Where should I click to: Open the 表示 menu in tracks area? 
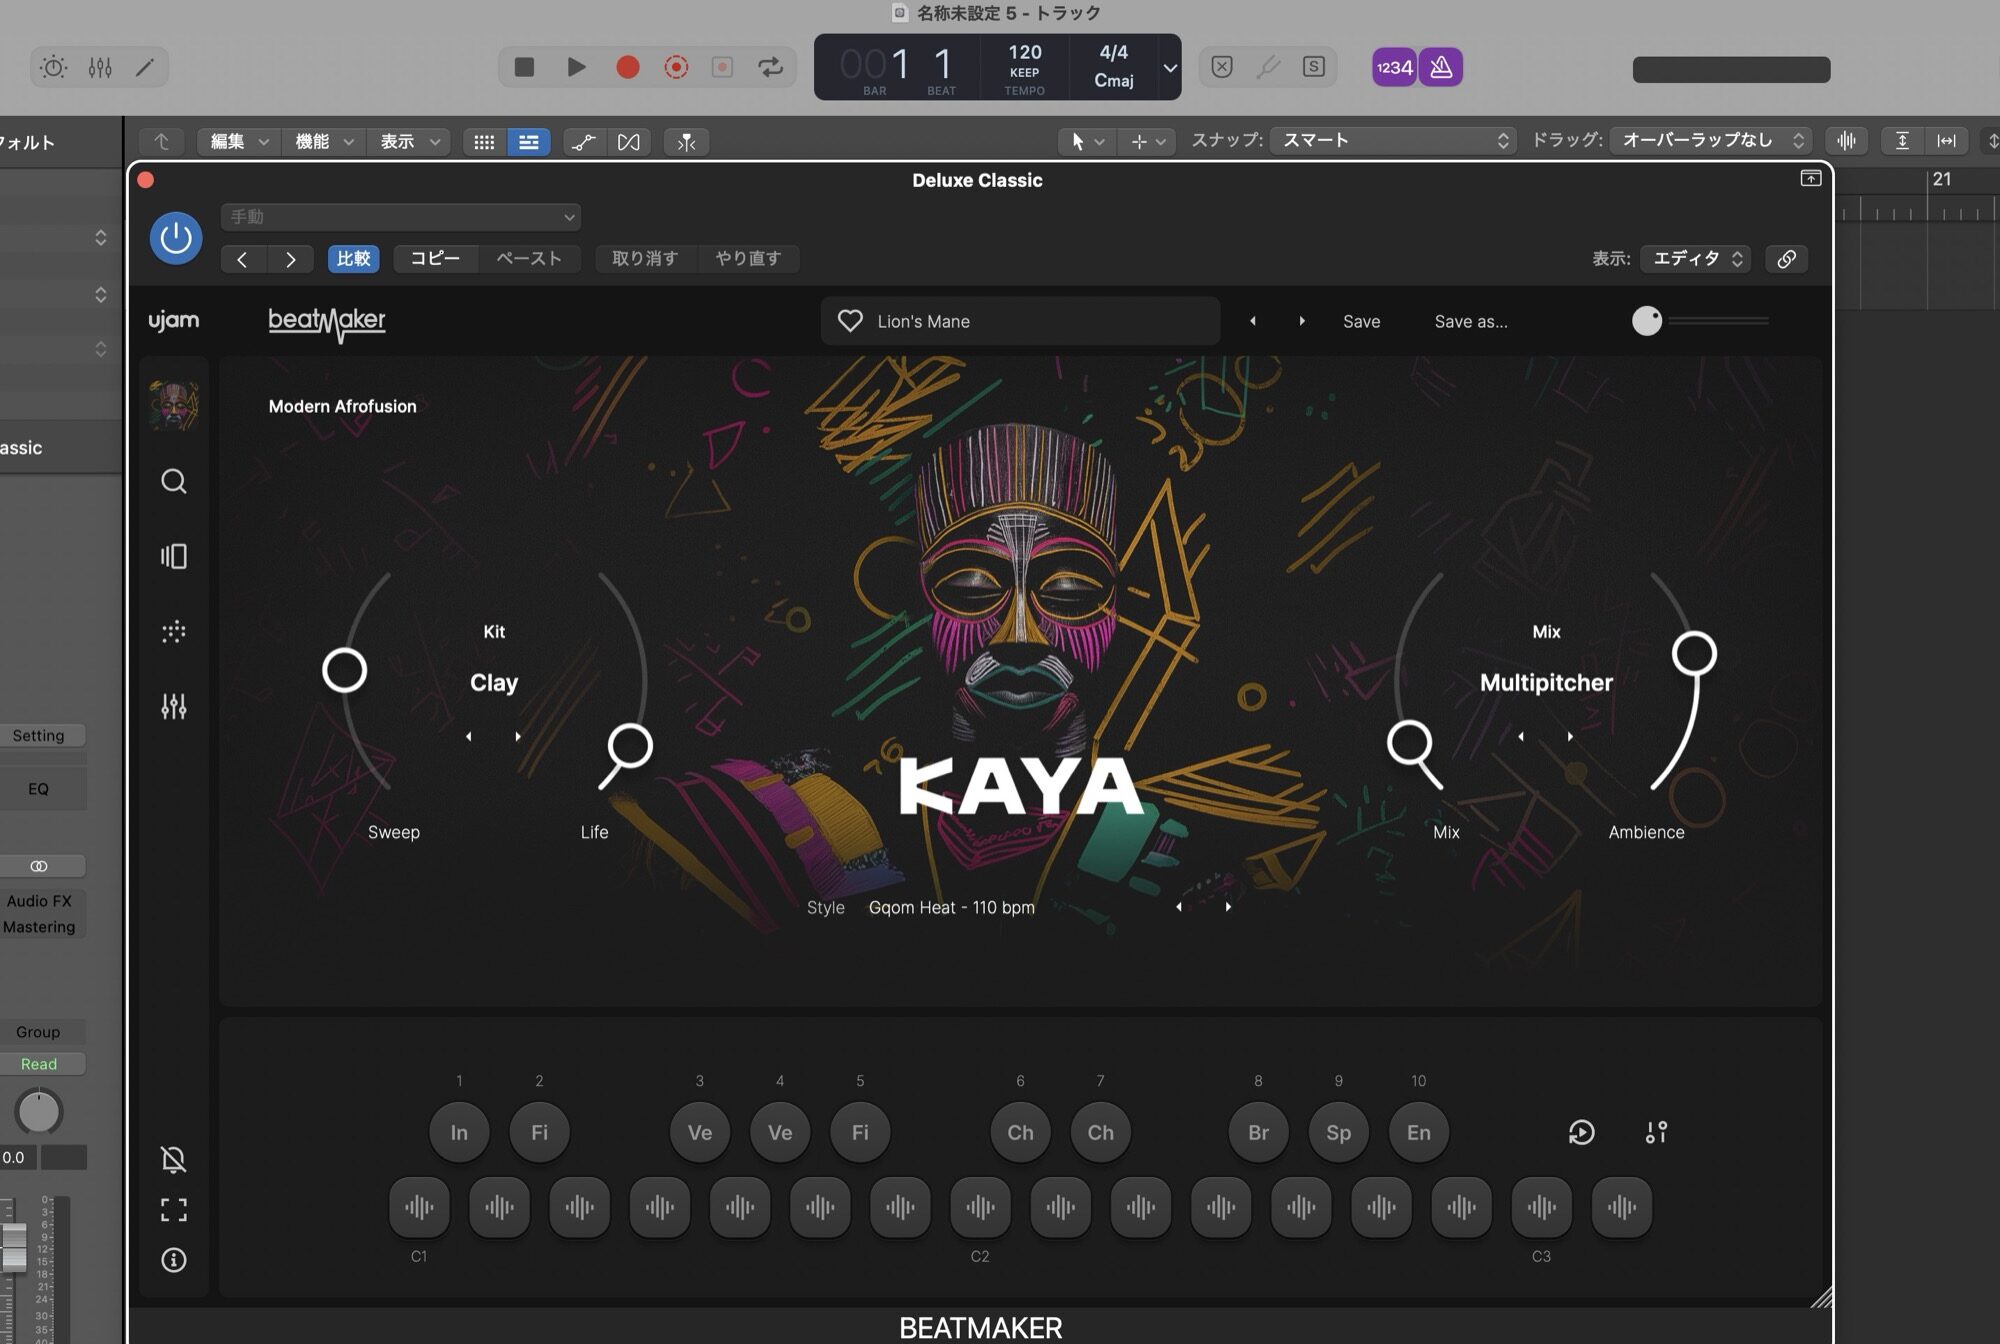tap(409, 142)
